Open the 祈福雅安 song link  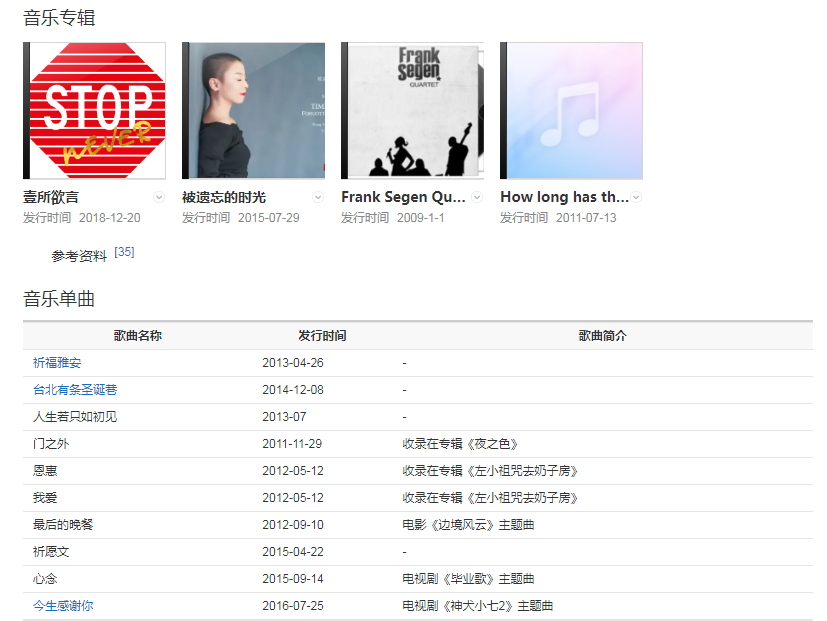click(57, 363)
